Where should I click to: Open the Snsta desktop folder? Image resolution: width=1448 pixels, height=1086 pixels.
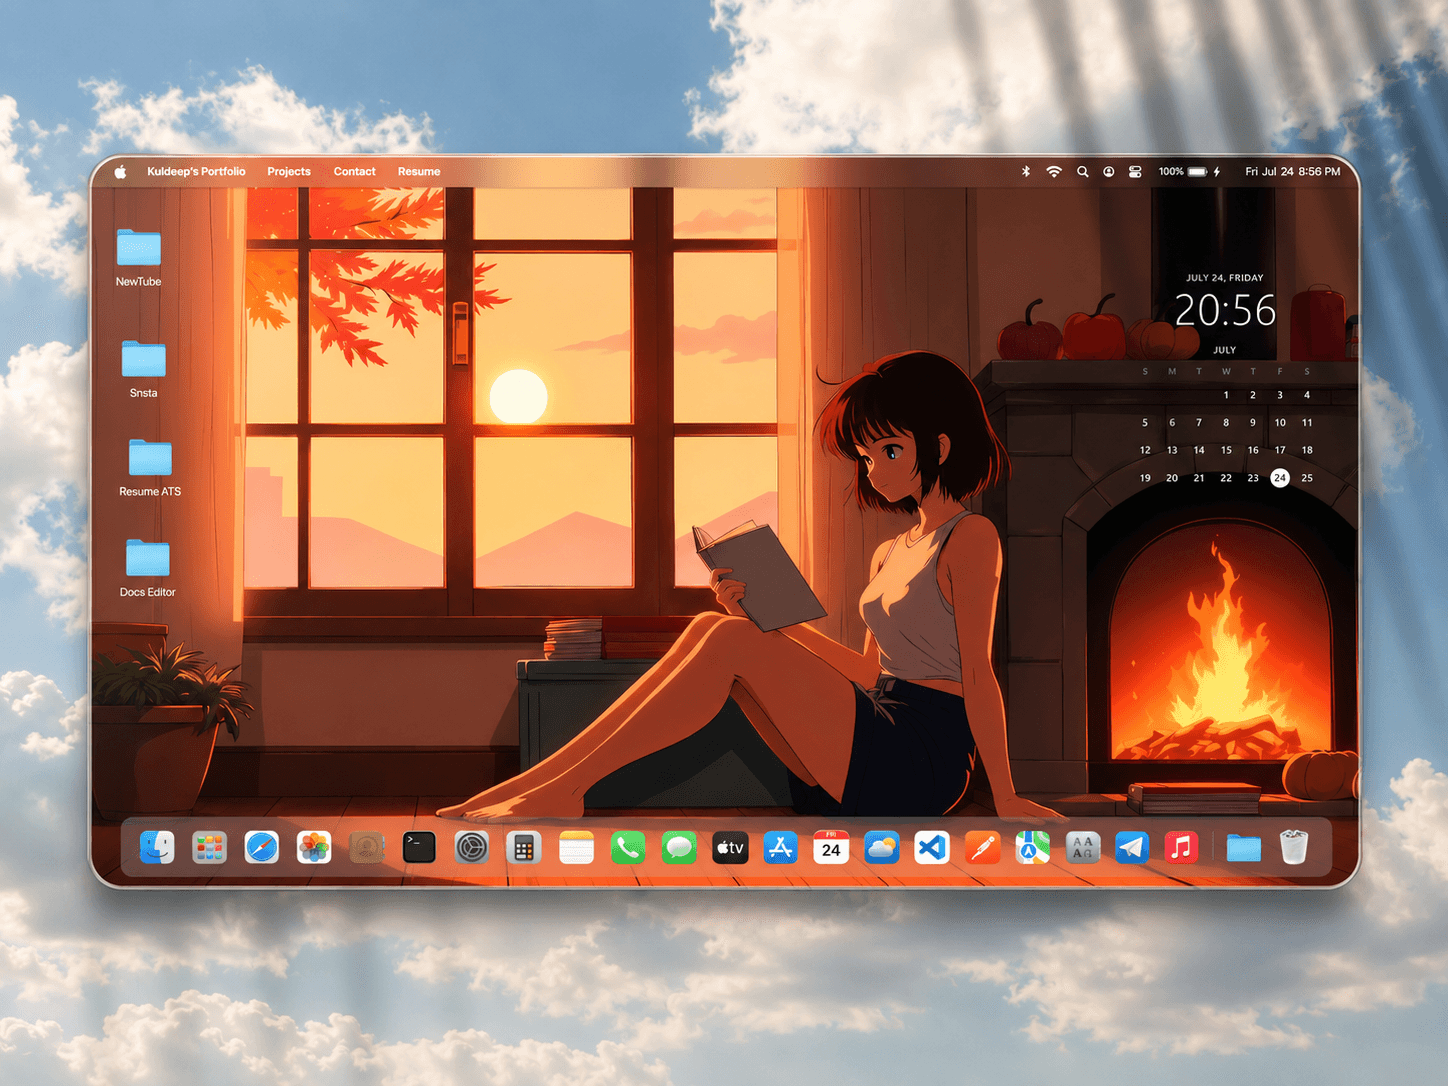(143, 369)
